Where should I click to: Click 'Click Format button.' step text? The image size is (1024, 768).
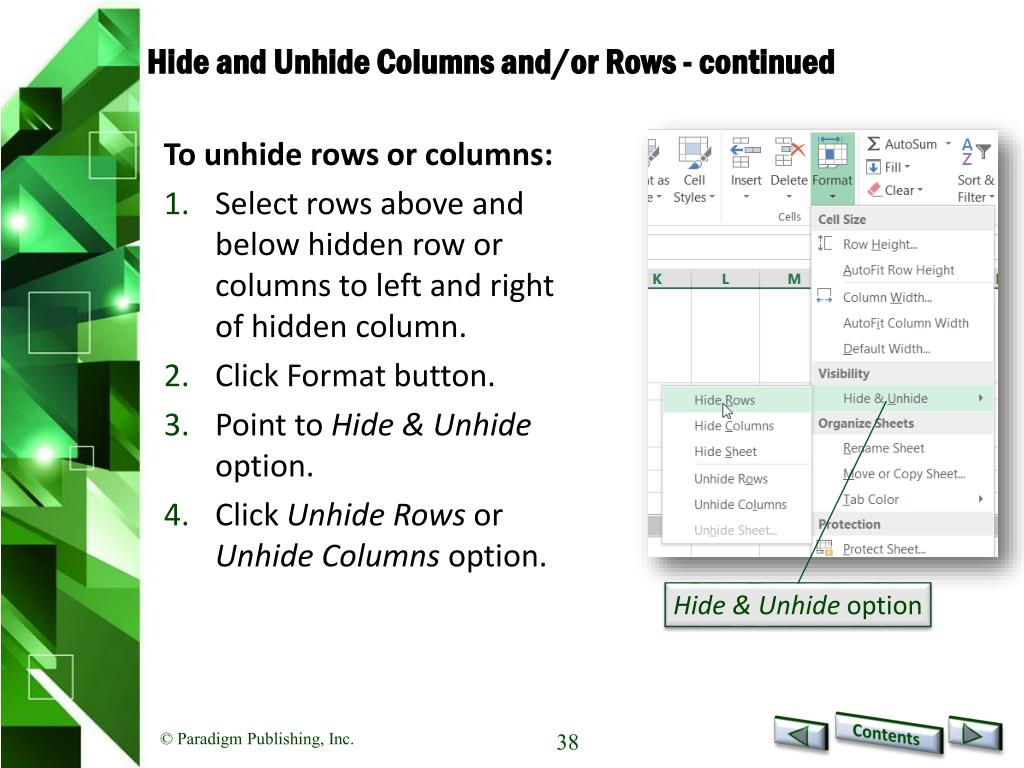click(355, 376)
